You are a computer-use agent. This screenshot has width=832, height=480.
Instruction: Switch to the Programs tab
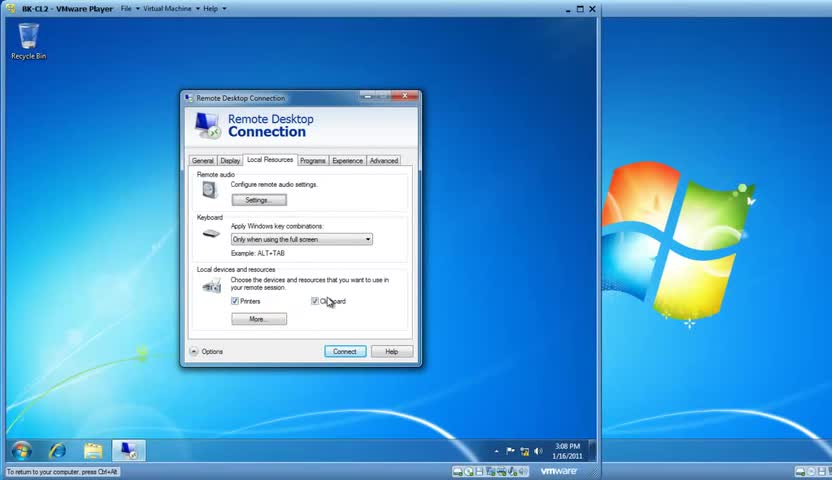(313, 161)
